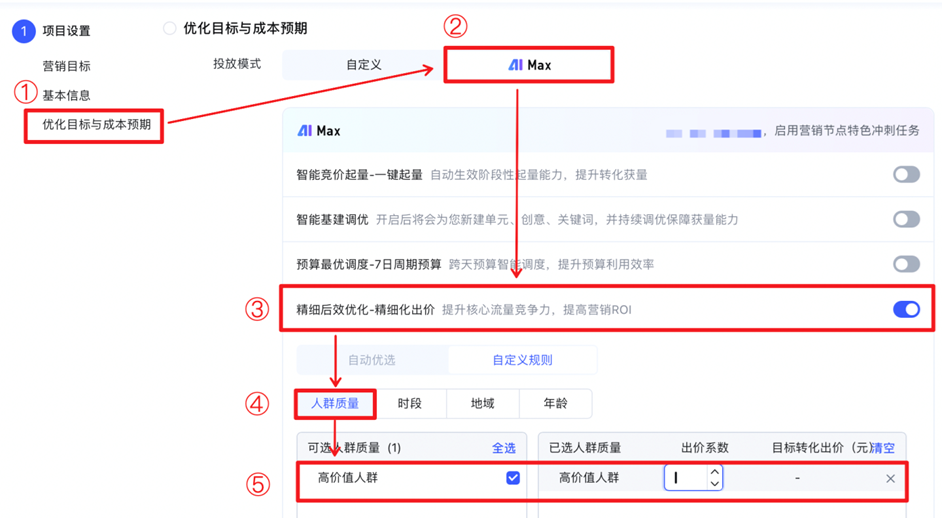Uncheck the 高价值人群 checkbox

click(513, 478)
